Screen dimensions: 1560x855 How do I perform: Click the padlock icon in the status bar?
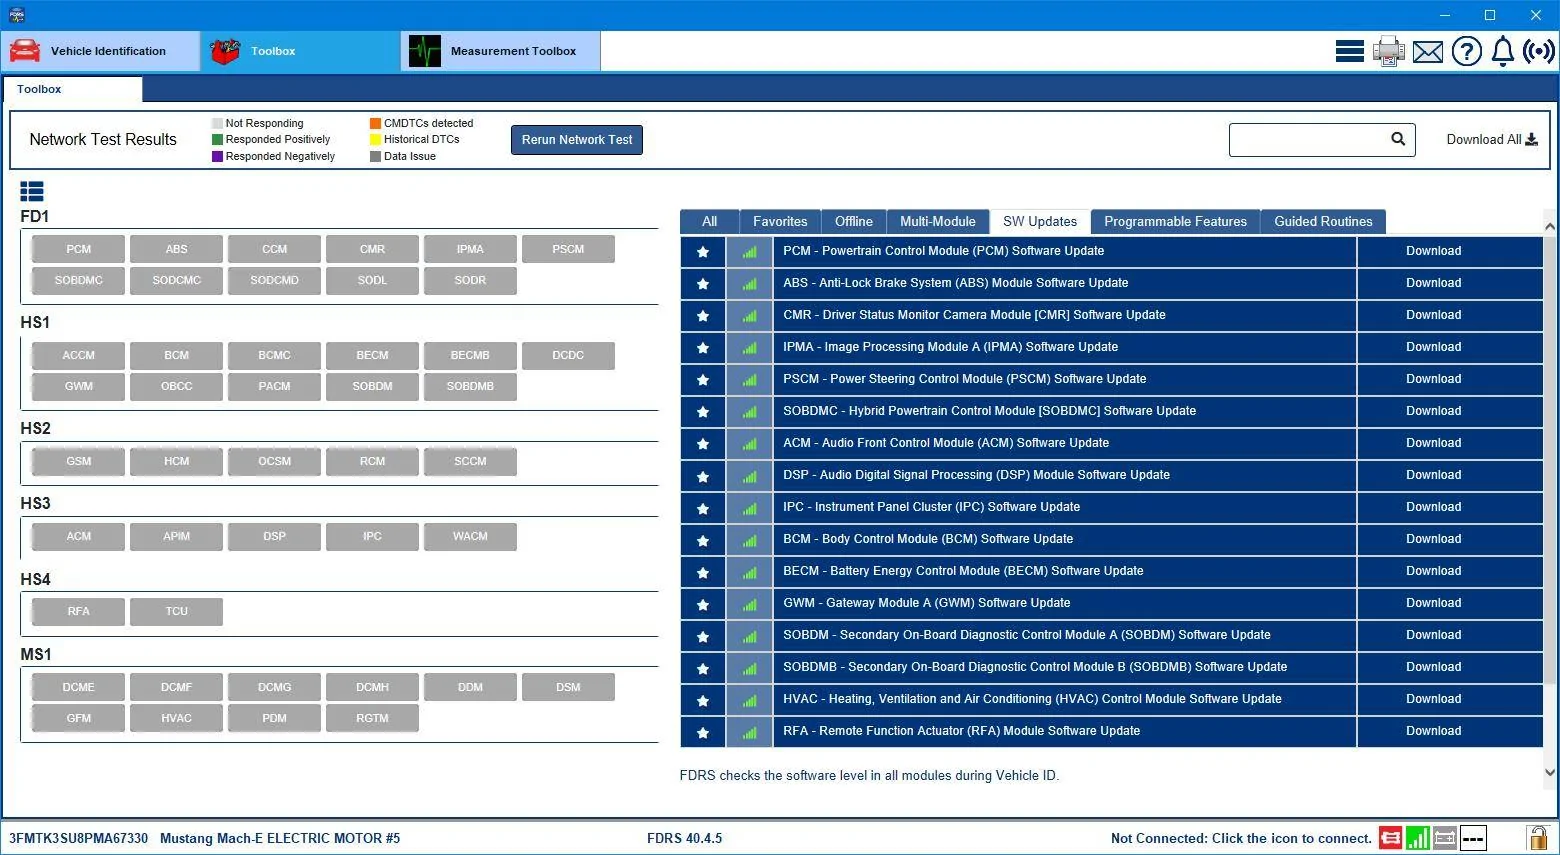(1537, 838)
